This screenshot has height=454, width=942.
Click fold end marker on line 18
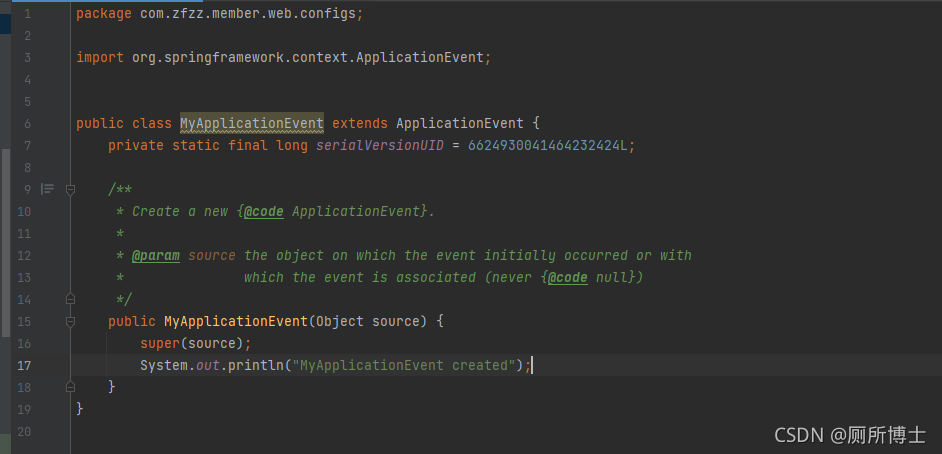click(x=70, y=386)
